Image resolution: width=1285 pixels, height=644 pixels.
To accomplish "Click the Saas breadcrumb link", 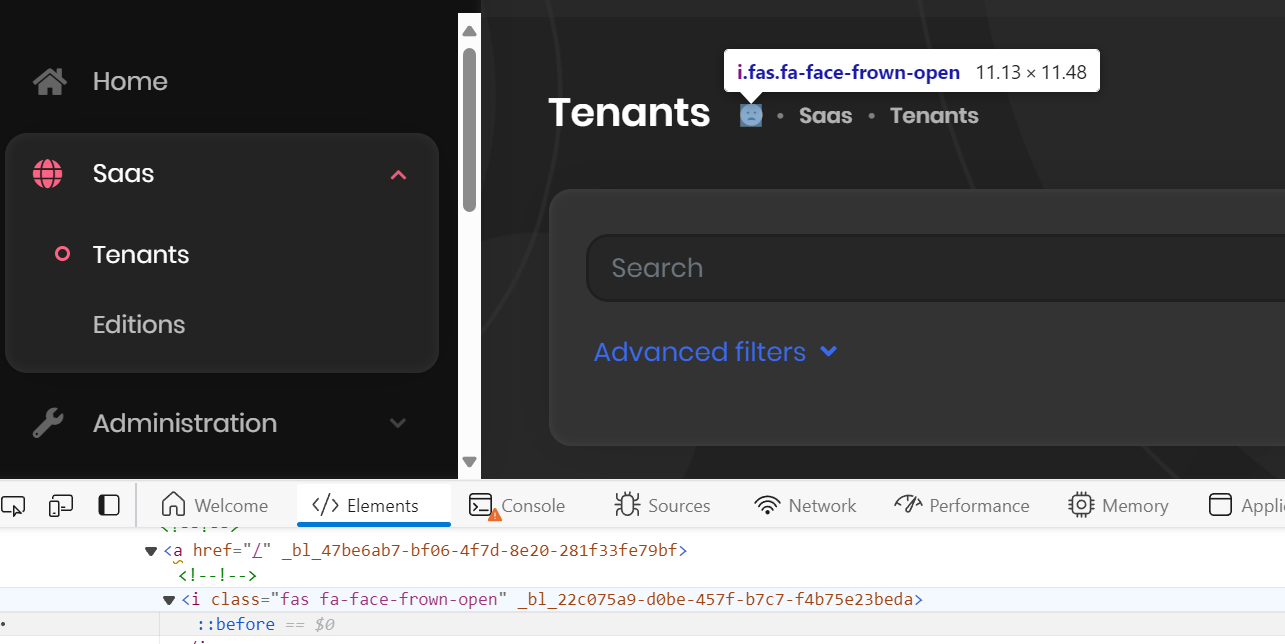I will tap(825, 116).
